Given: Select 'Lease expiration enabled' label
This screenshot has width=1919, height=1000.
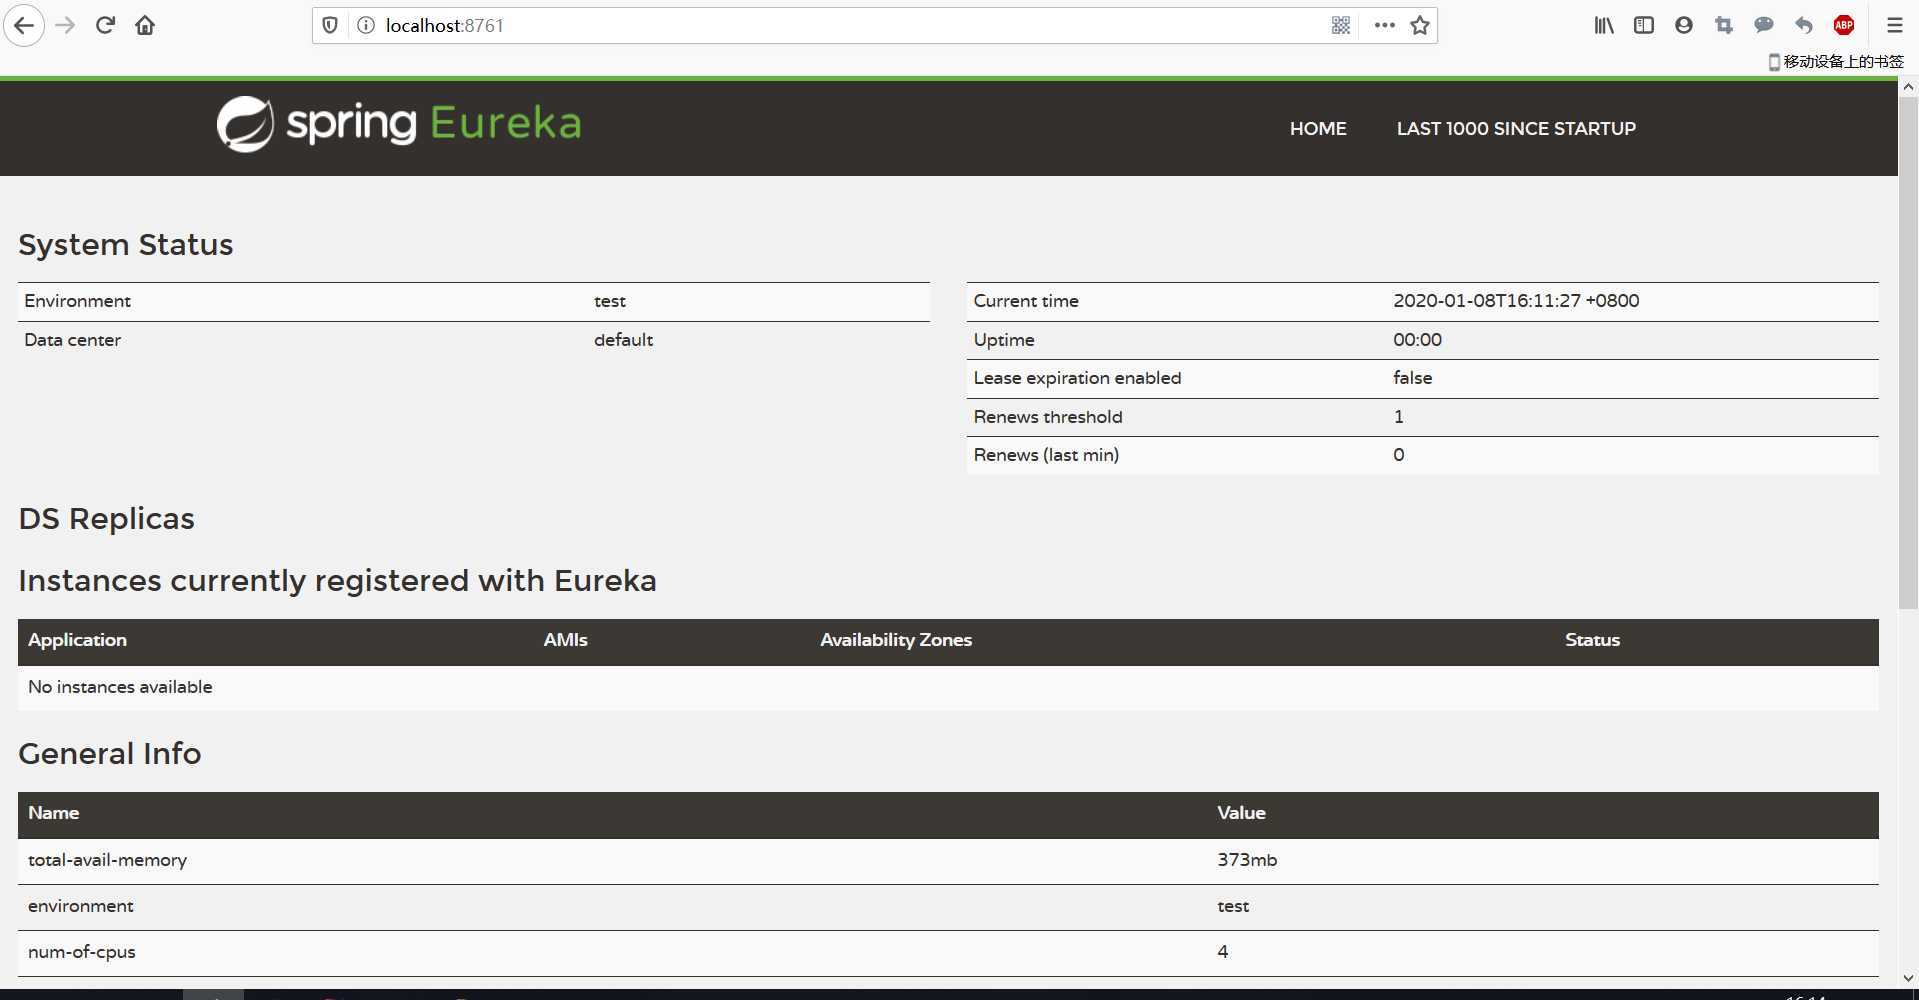Looking at the screenshot, I should point(1077,378).
